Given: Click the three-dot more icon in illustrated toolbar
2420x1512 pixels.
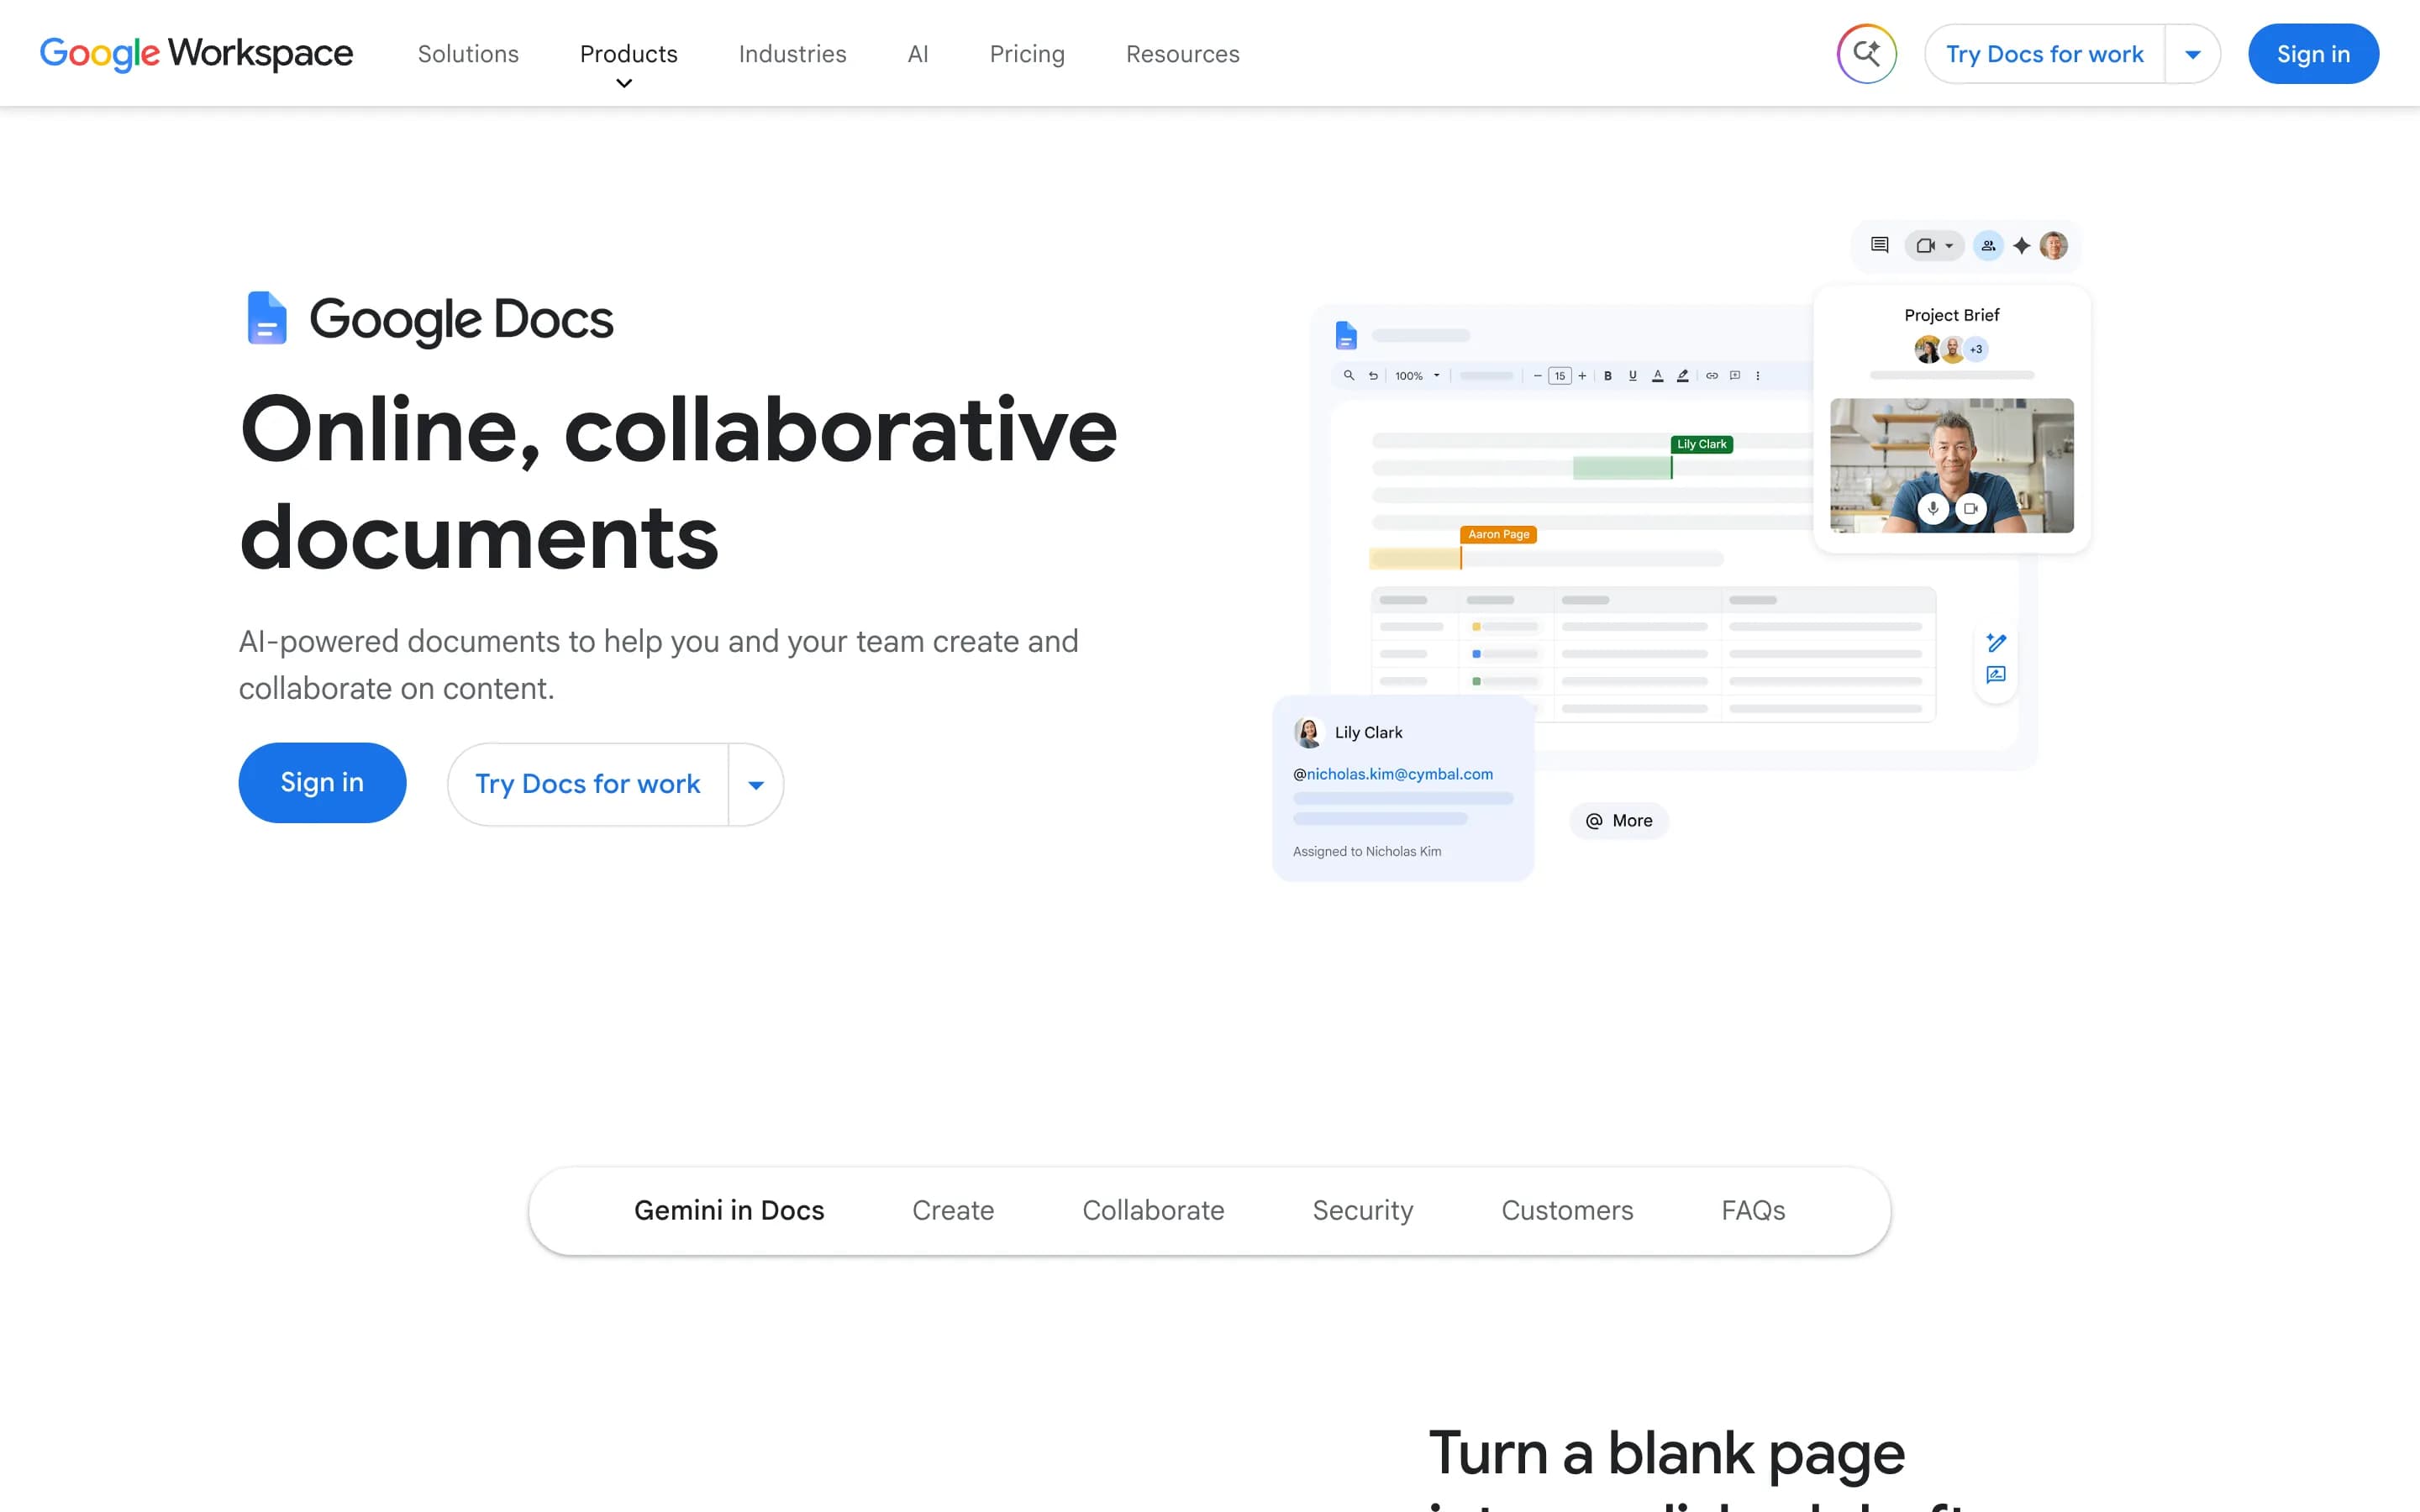Looking at the screenshot, I should (x=1758, y=376).
